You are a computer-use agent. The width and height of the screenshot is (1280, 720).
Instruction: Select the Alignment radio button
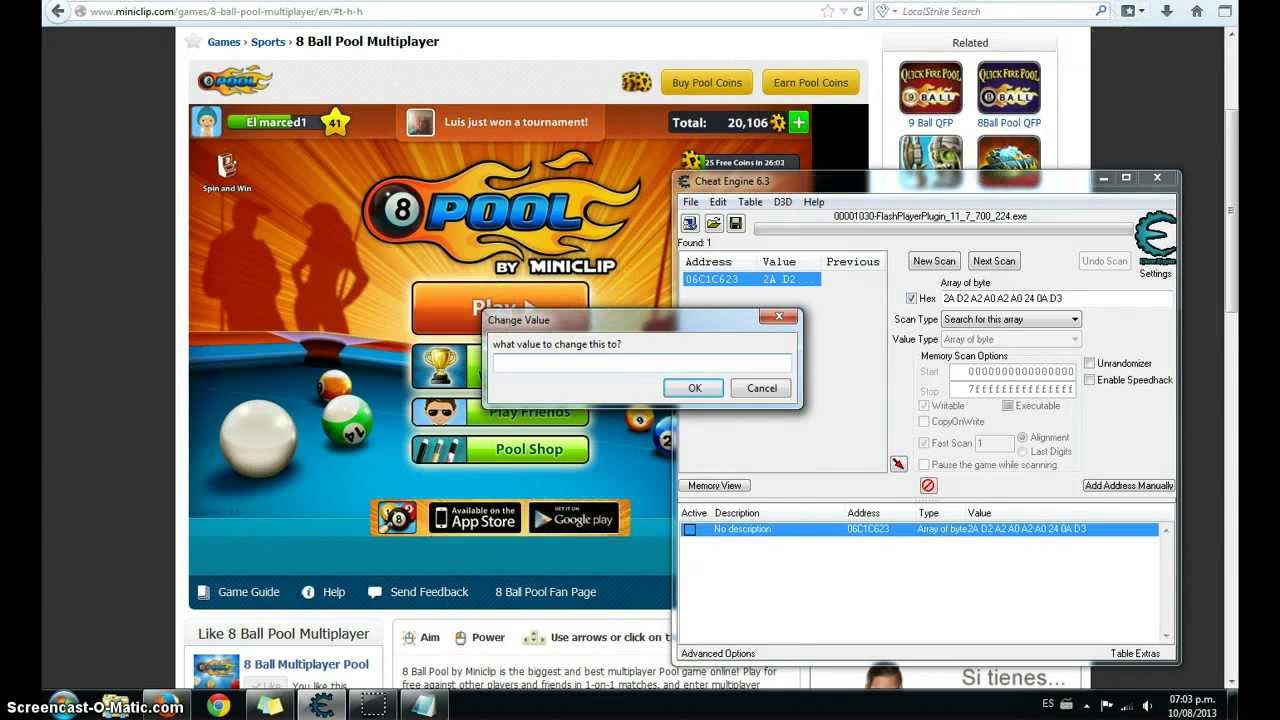point(1022,437)
